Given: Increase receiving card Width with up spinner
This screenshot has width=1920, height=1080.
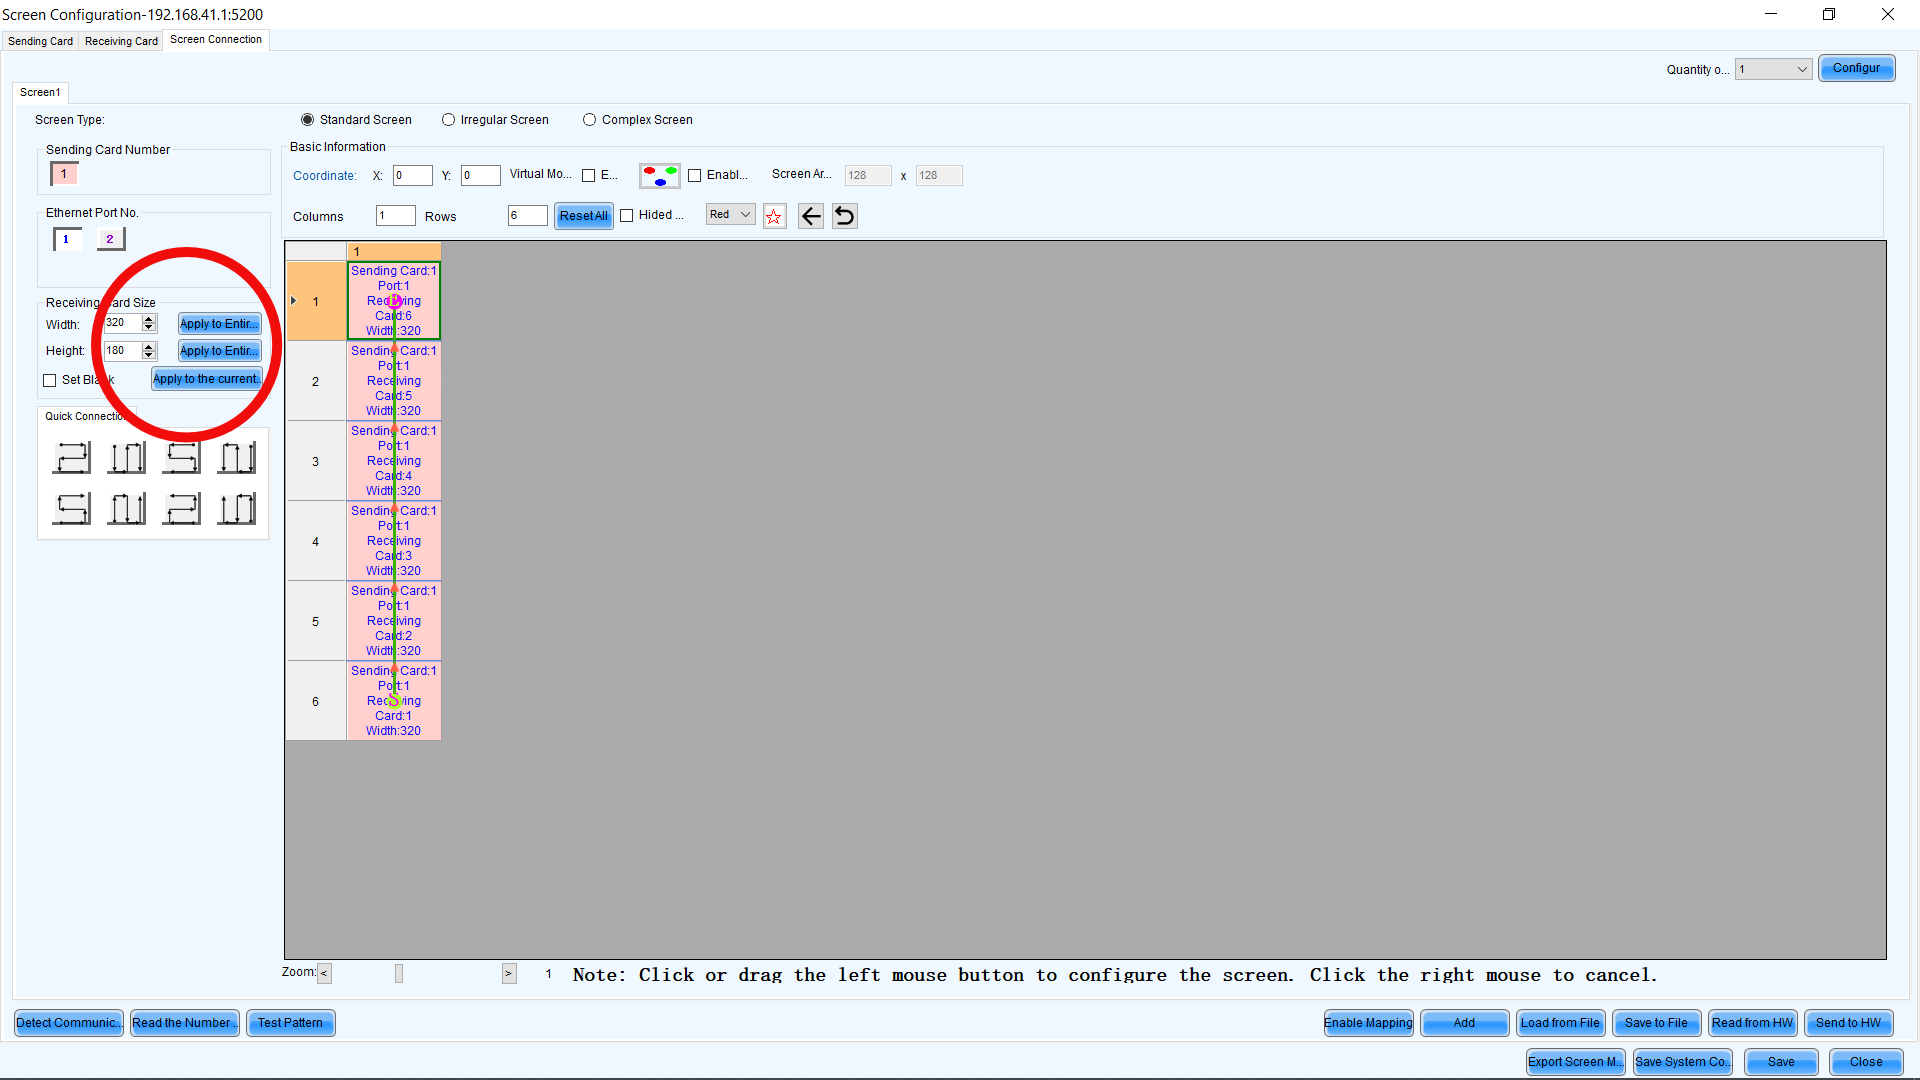Looking at the screenshot, I should [149, 319].
